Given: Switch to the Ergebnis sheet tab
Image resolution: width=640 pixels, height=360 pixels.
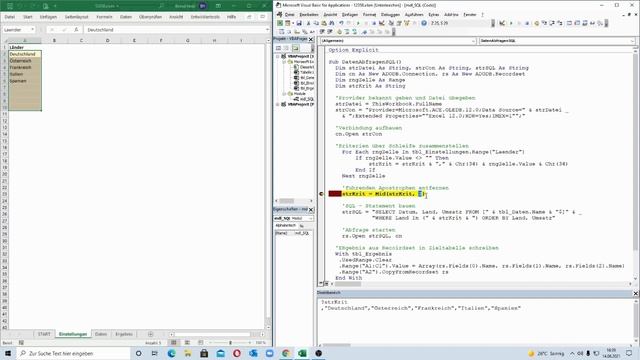Looking at the screenshot, I should (x=124, y=334).
